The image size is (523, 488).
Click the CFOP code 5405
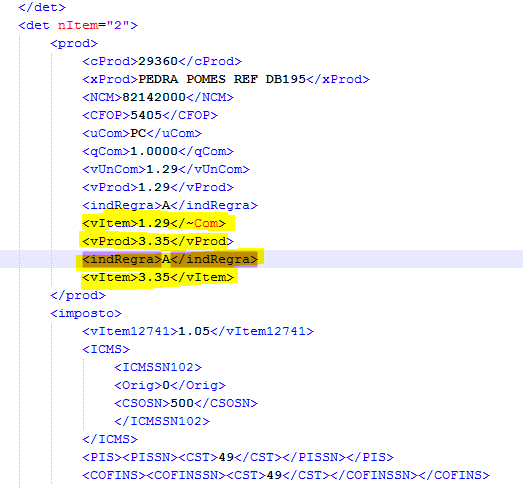146,115
